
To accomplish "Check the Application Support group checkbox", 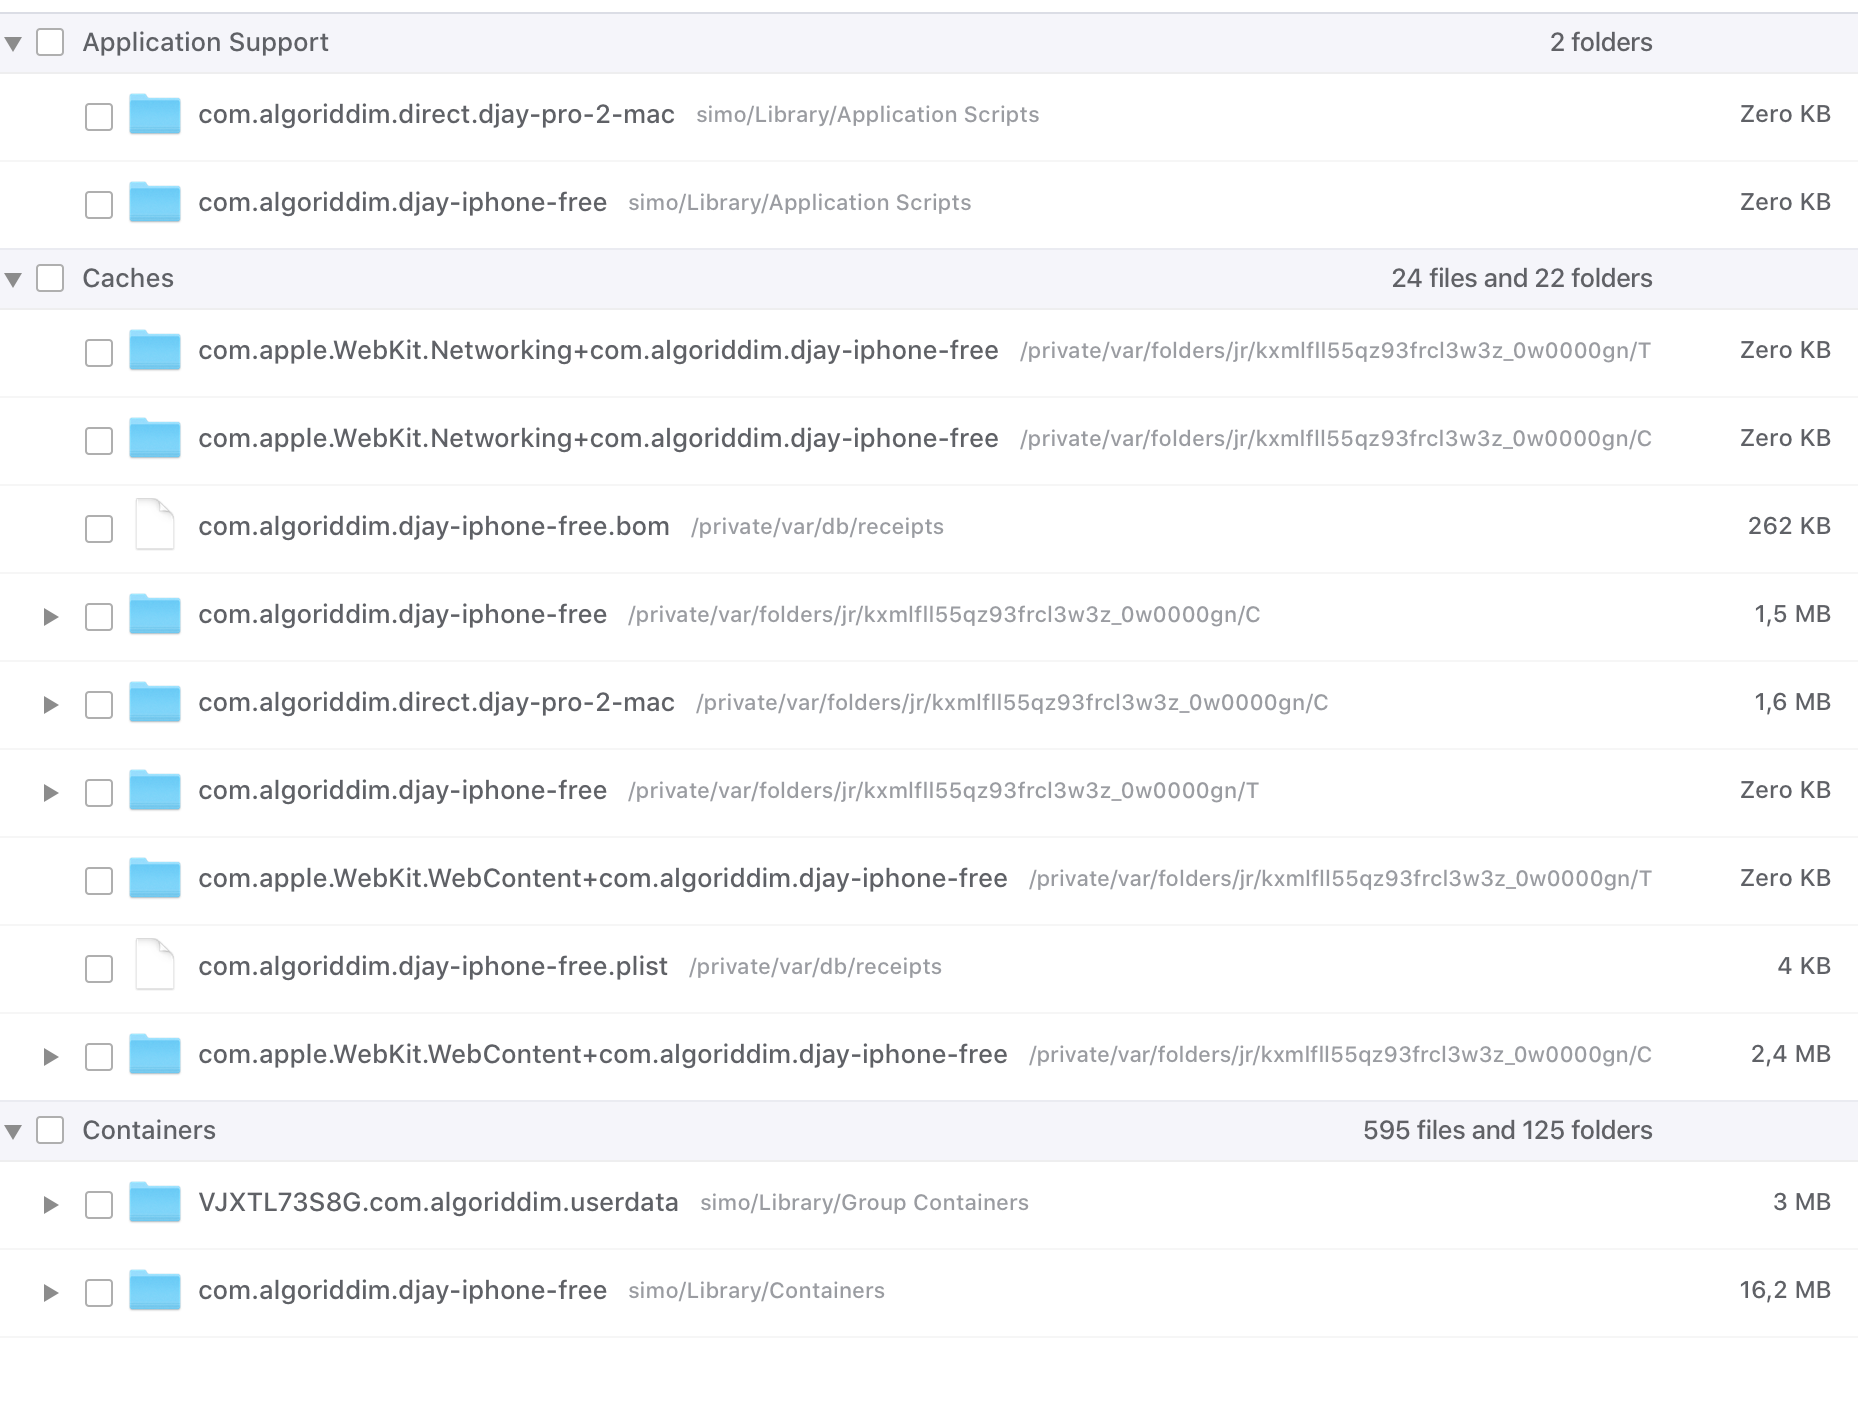I will [x=50, y=42].
